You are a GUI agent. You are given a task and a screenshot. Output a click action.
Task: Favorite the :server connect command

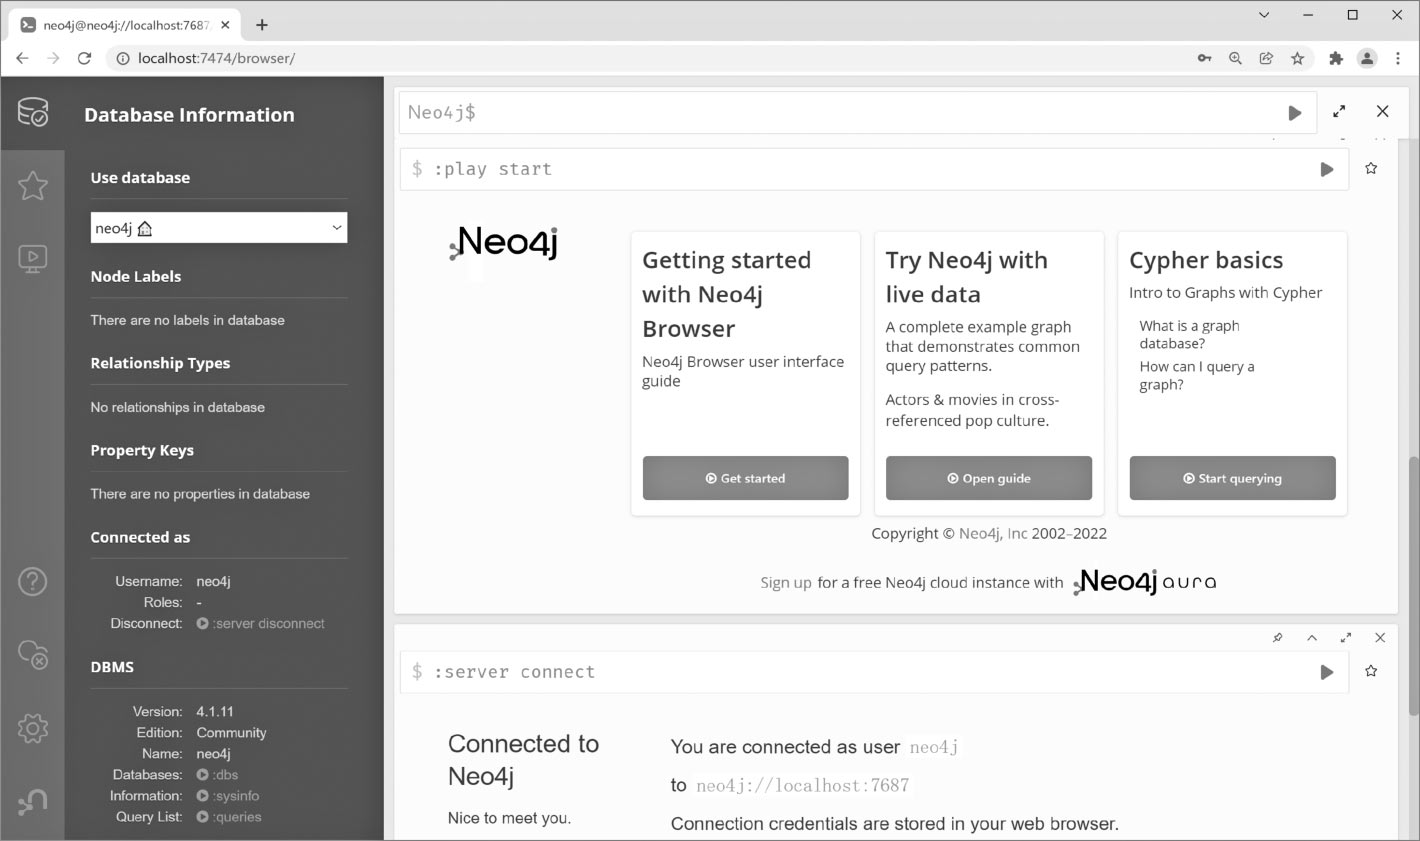[1371, 672]
